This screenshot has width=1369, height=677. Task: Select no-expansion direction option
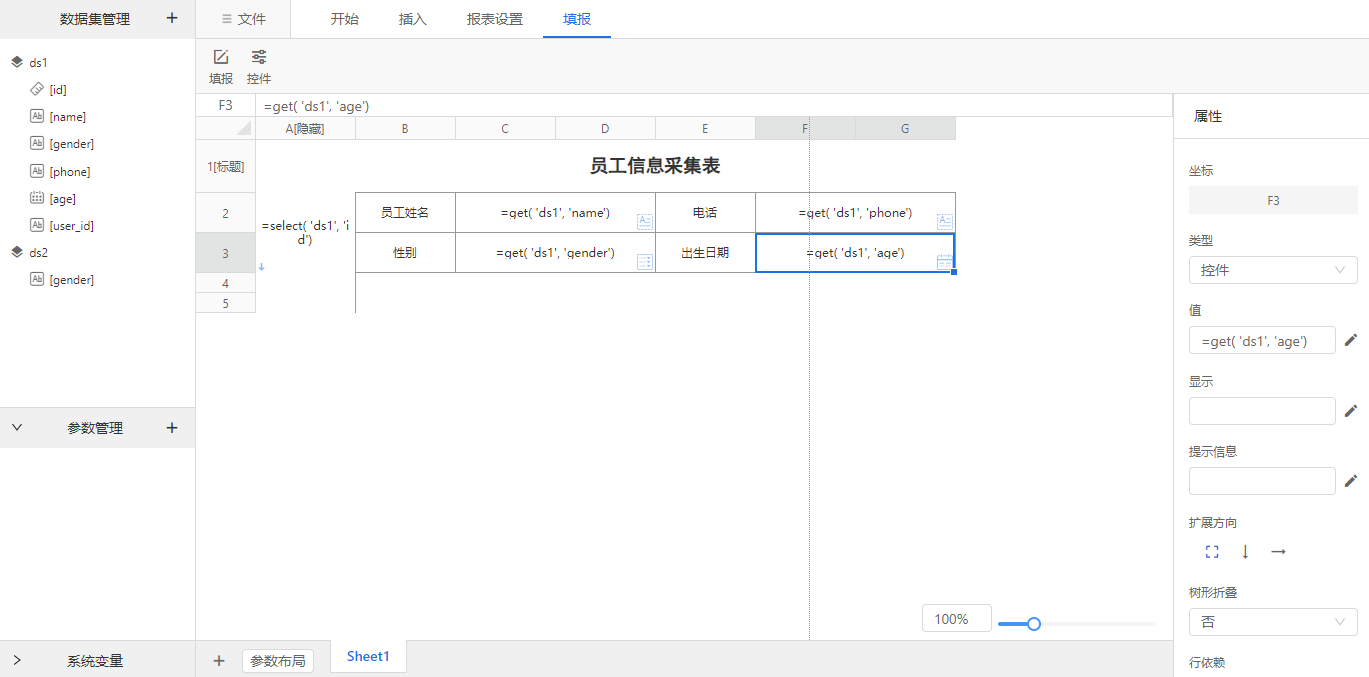(1212, 552)
